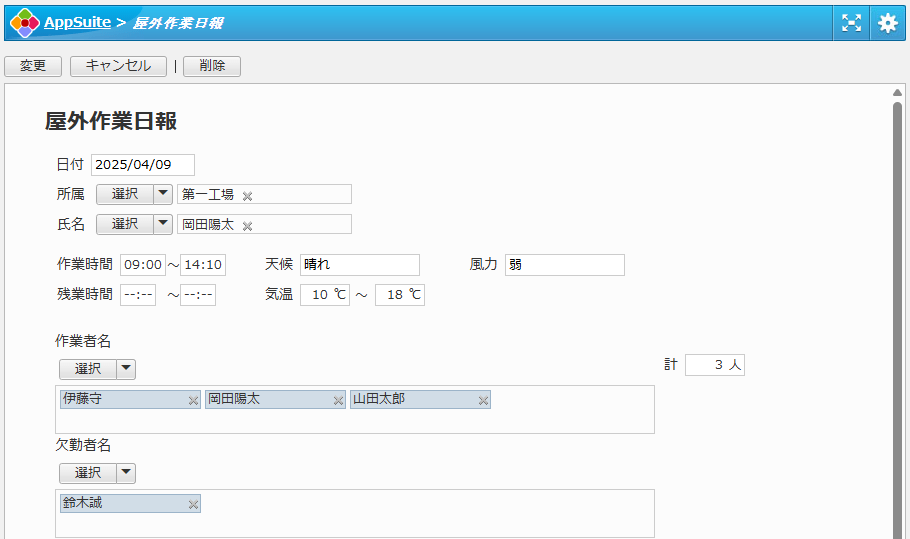Remove 山田太郎 from the worker list
Viewport: 910px width, 539px height.
point(483,400)
